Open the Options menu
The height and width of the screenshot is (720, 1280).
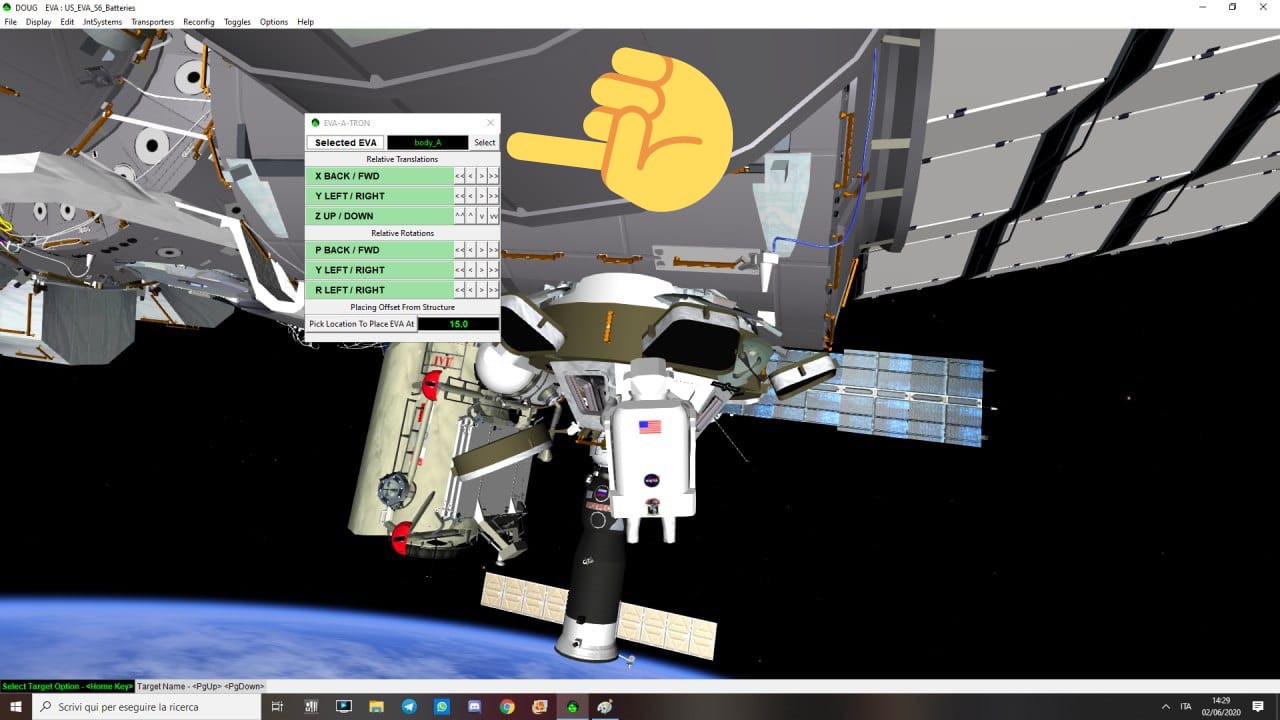[273, 22]
